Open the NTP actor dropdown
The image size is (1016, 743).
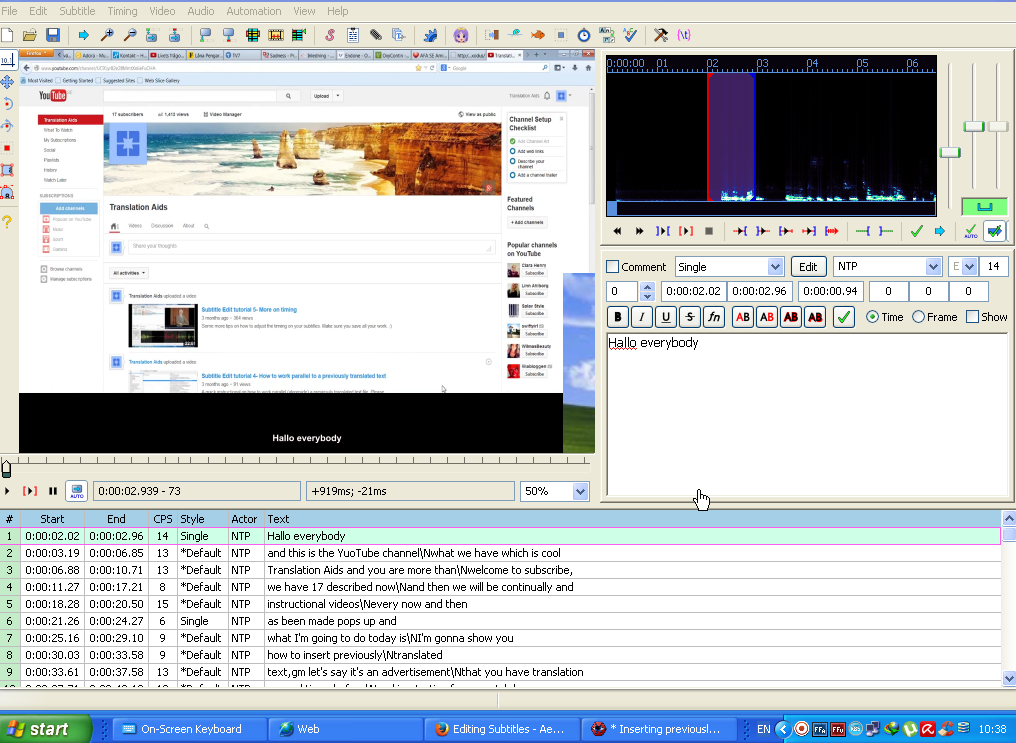point(934,267)
